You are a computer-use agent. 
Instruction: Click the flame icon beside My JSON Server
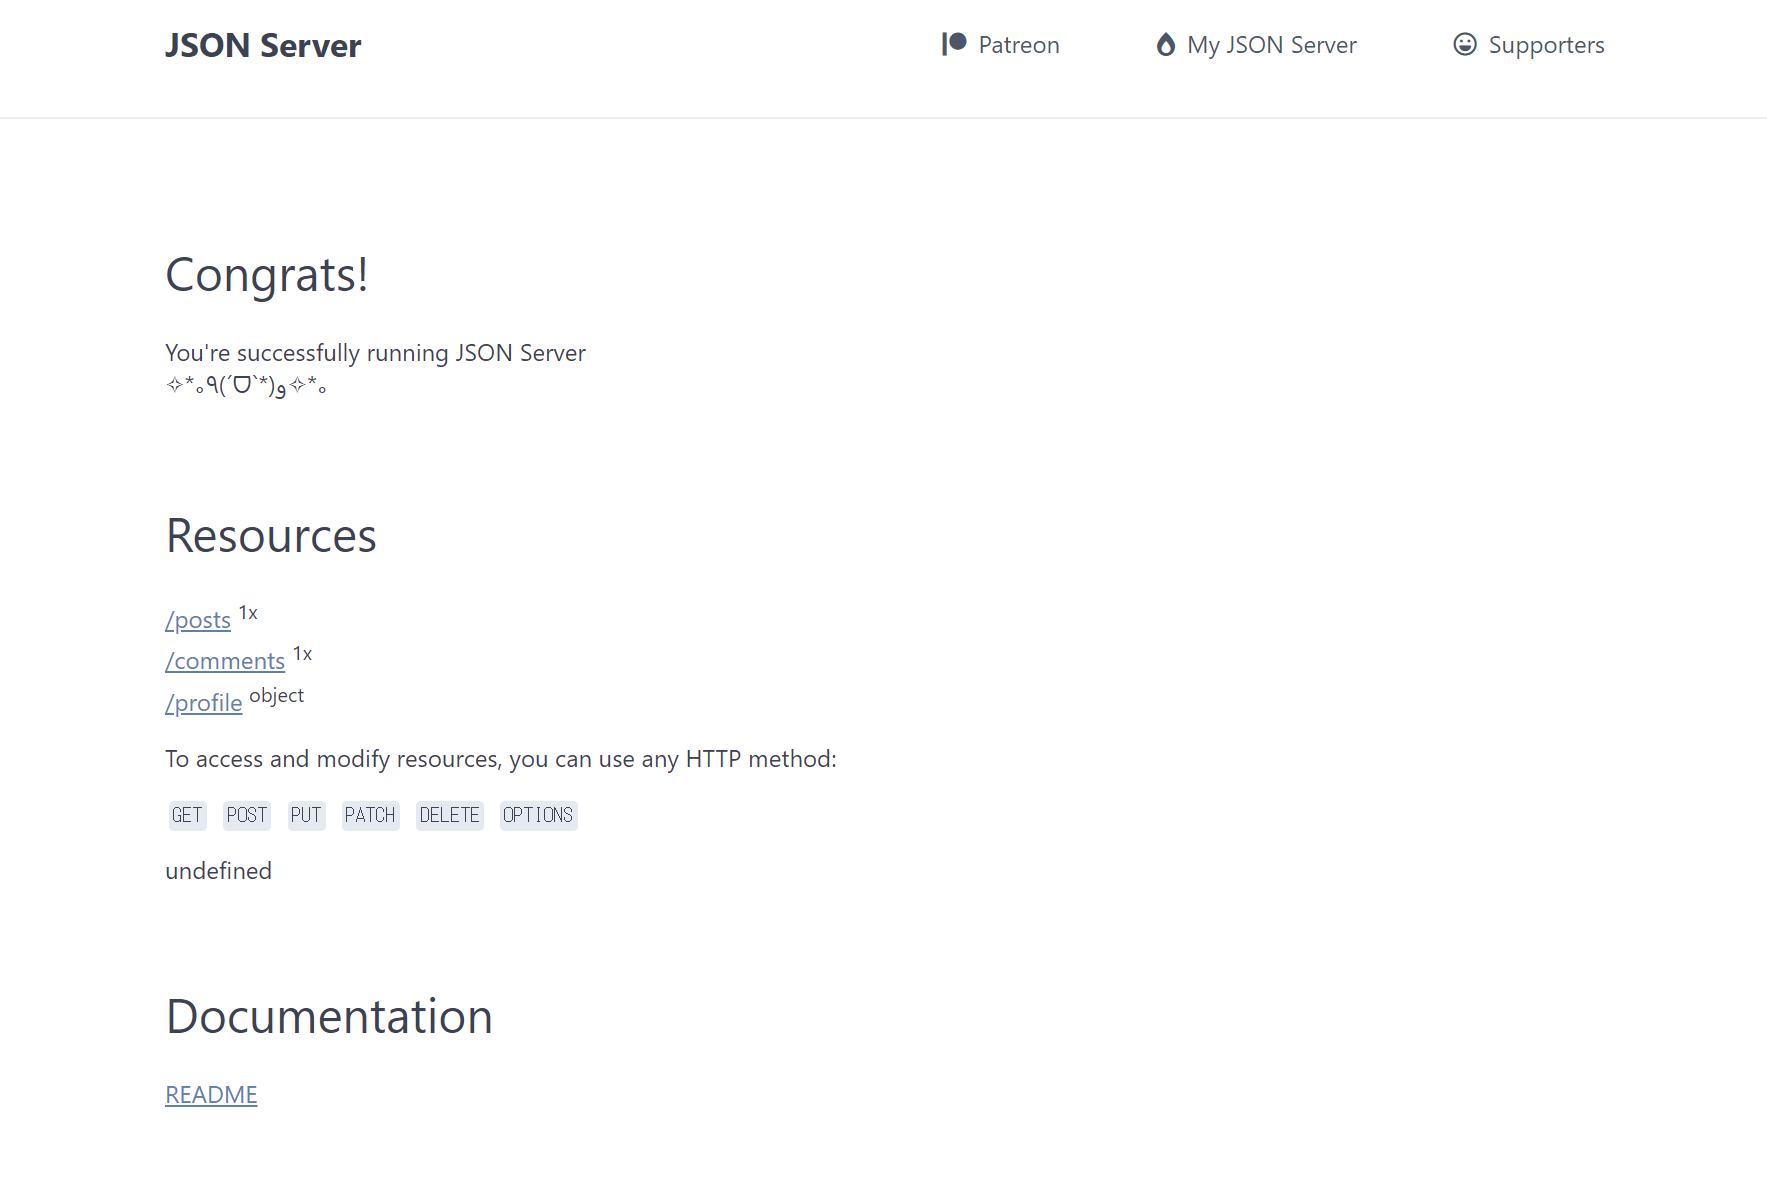point(1165,44)
